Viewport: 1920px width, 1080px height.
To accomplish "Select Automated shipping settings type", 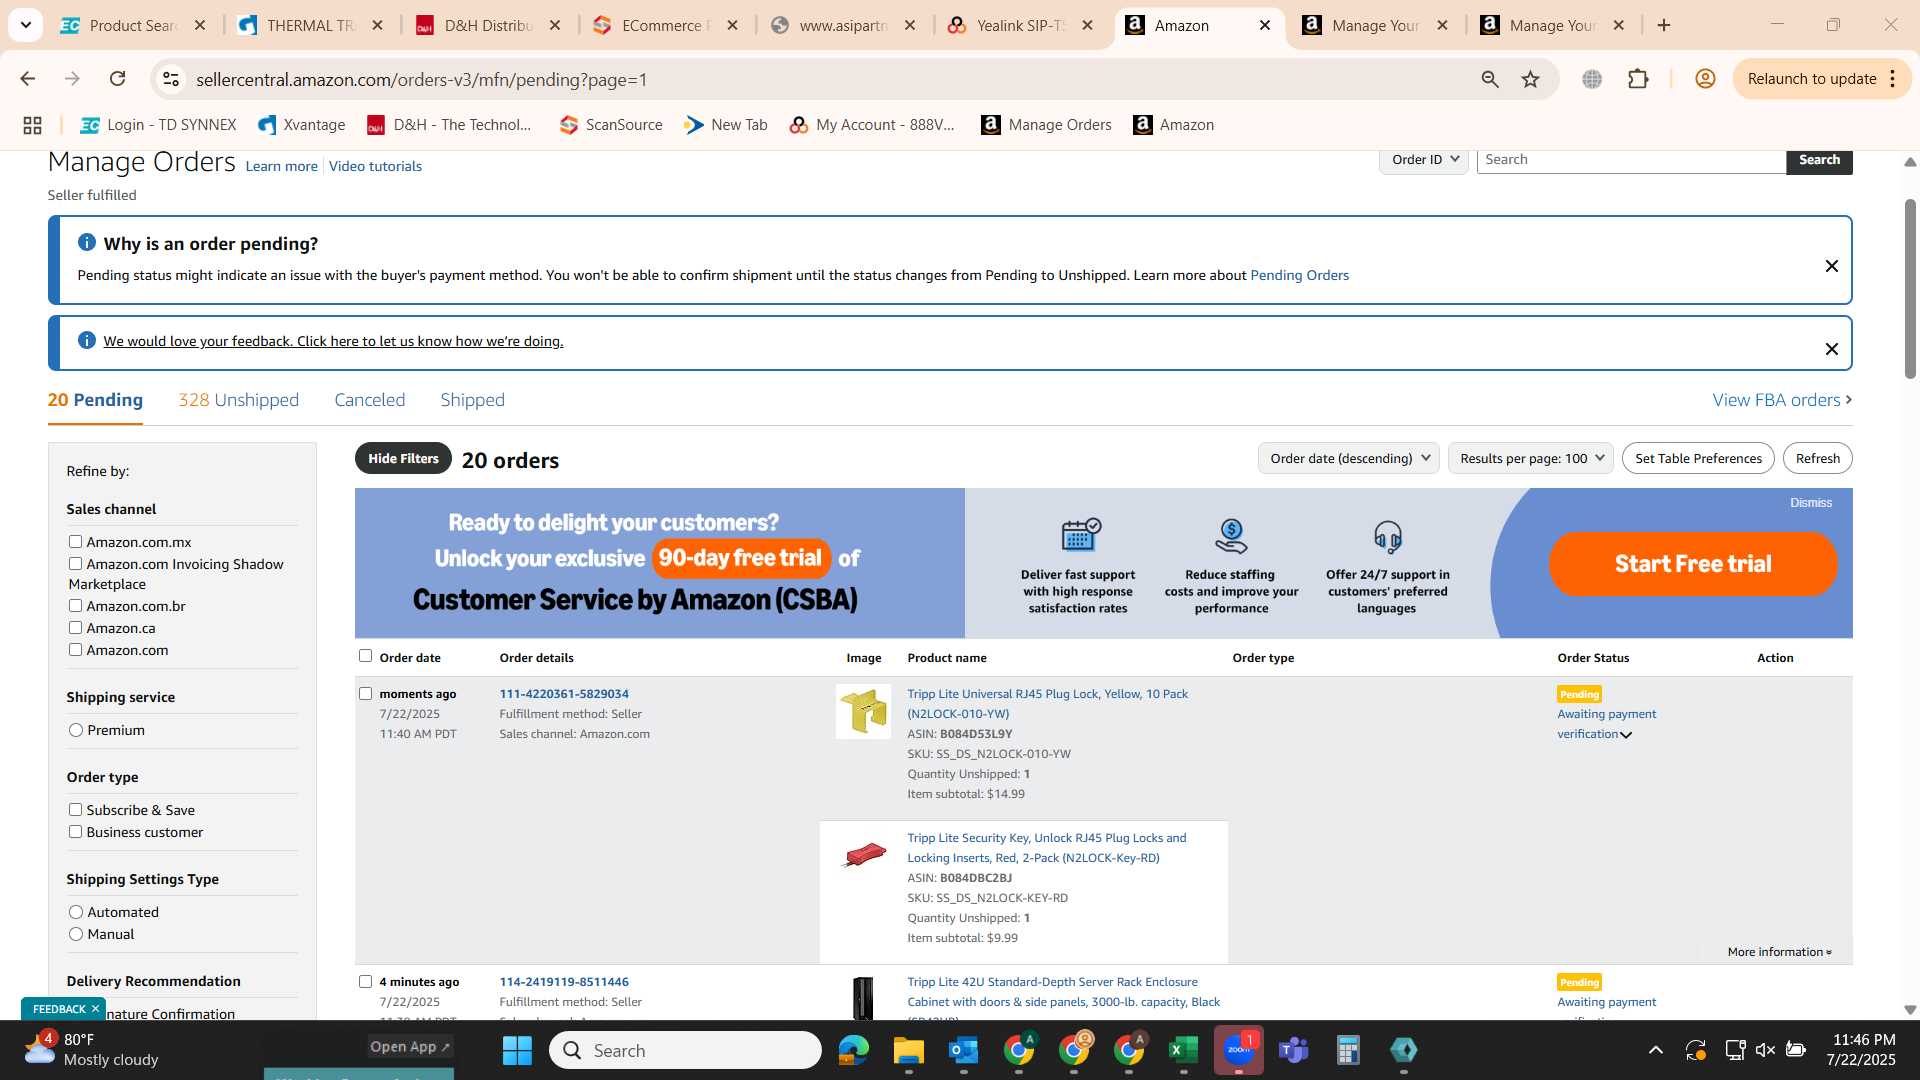I will click(x=76, y=912).
